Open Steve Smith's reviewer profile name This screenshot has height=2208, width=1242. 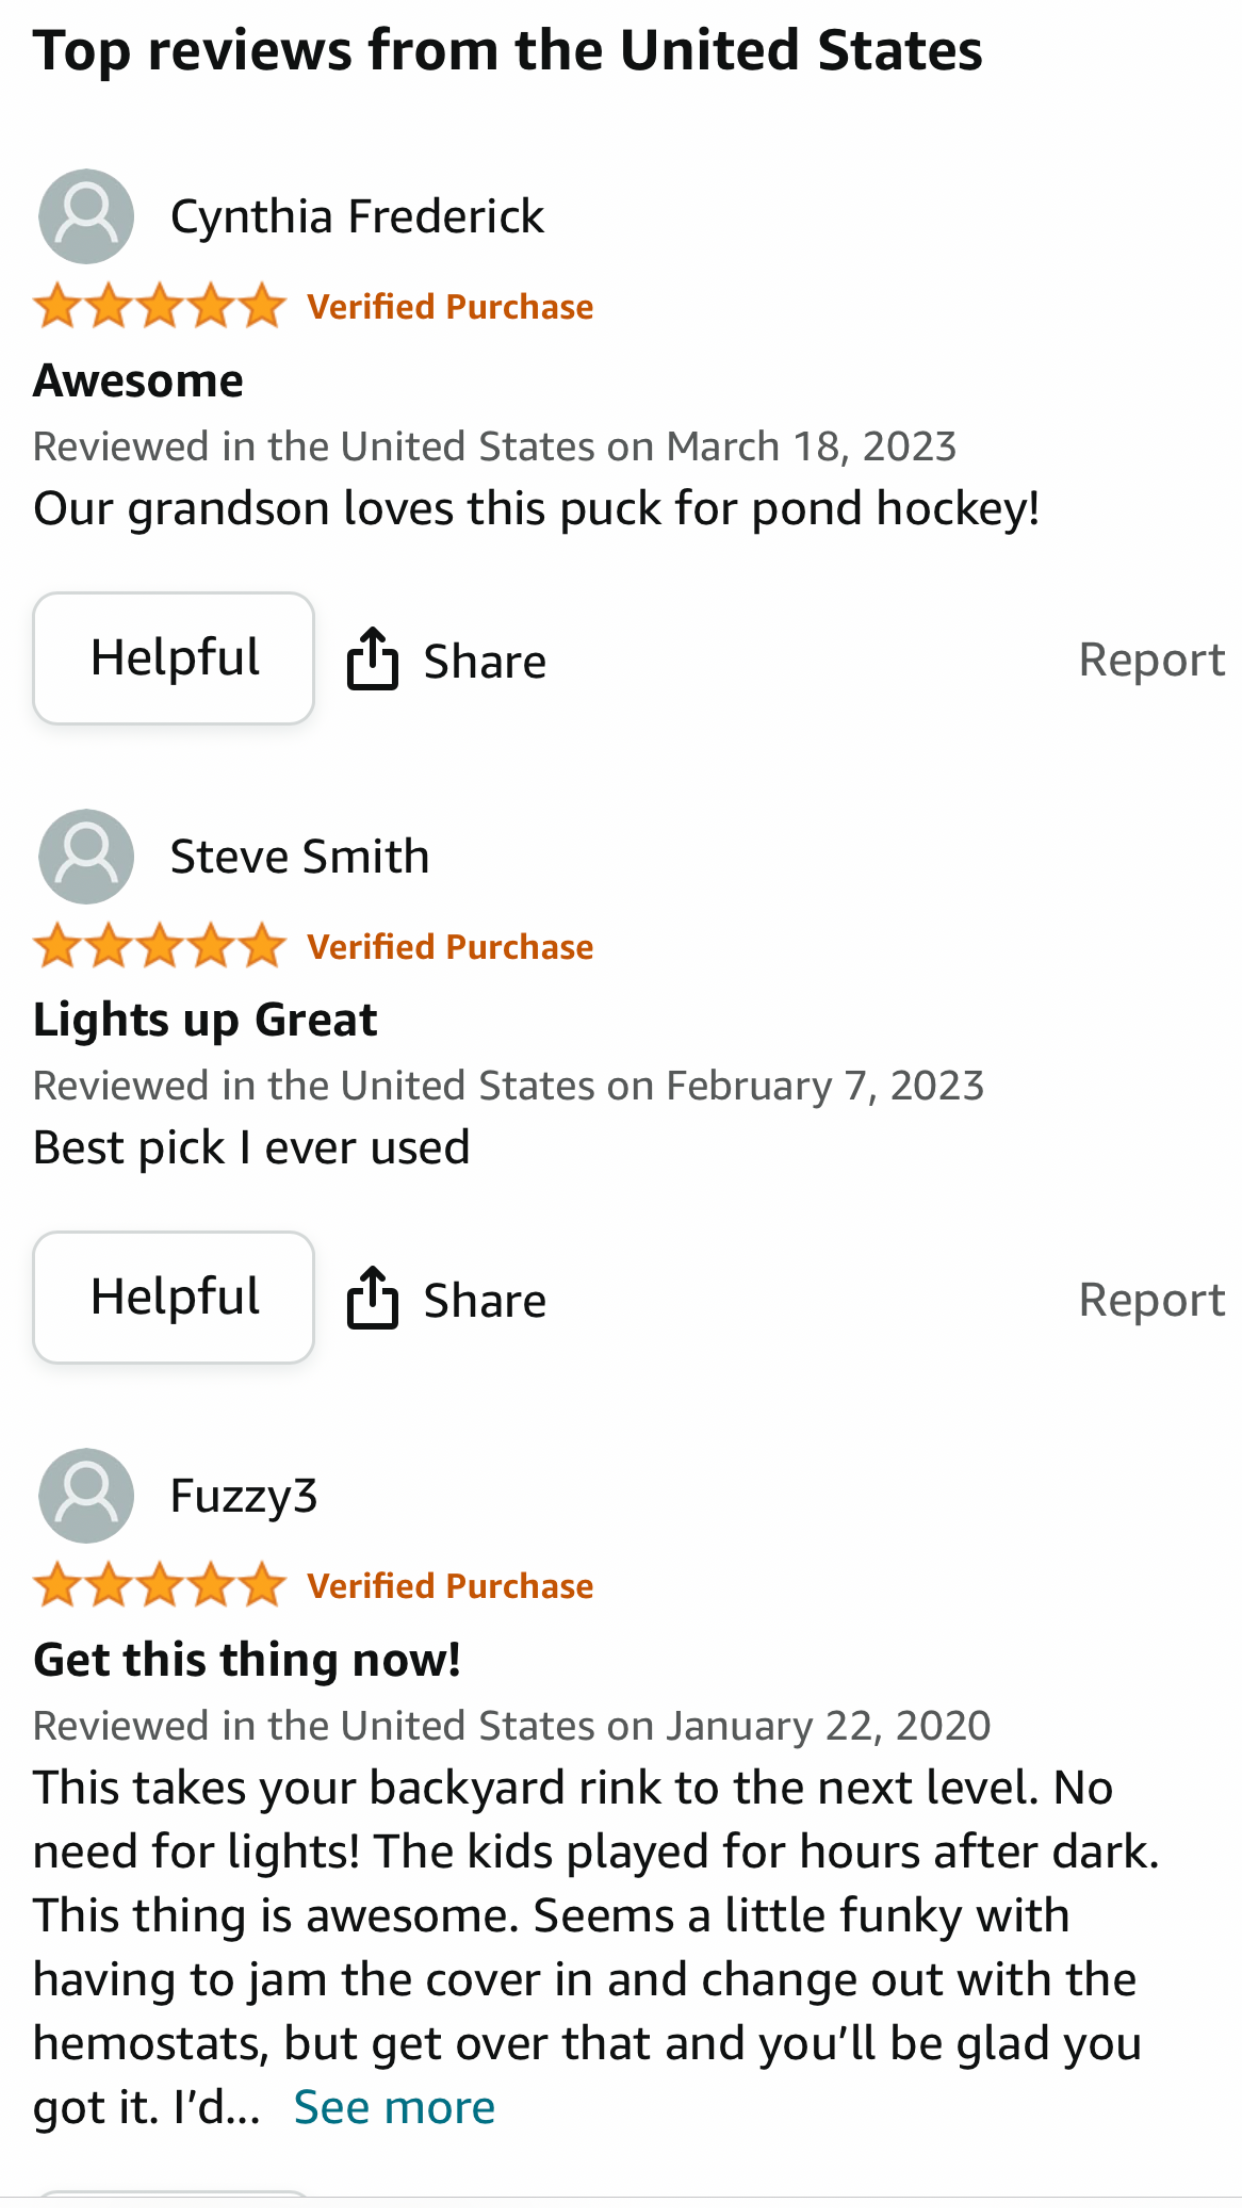pyautogui.click(x=299, y=856)
